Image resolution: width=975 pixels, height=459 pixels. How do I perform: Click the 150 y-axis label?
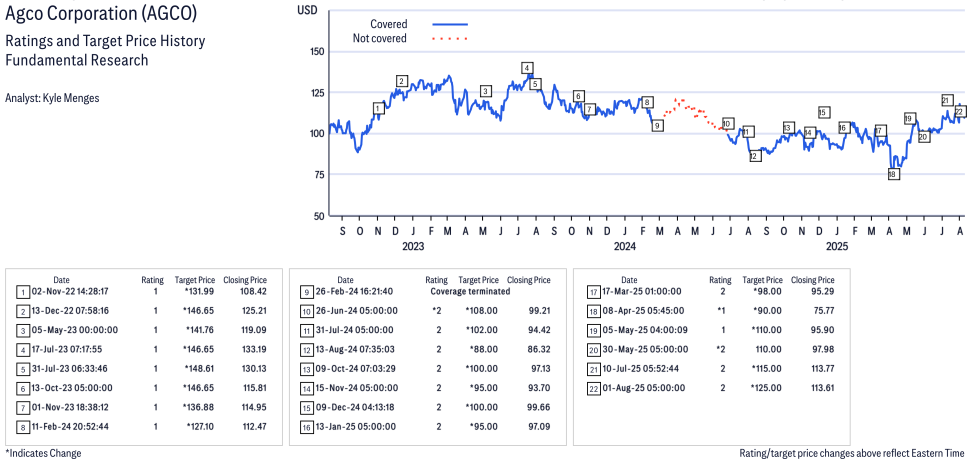tap(317, 52)
